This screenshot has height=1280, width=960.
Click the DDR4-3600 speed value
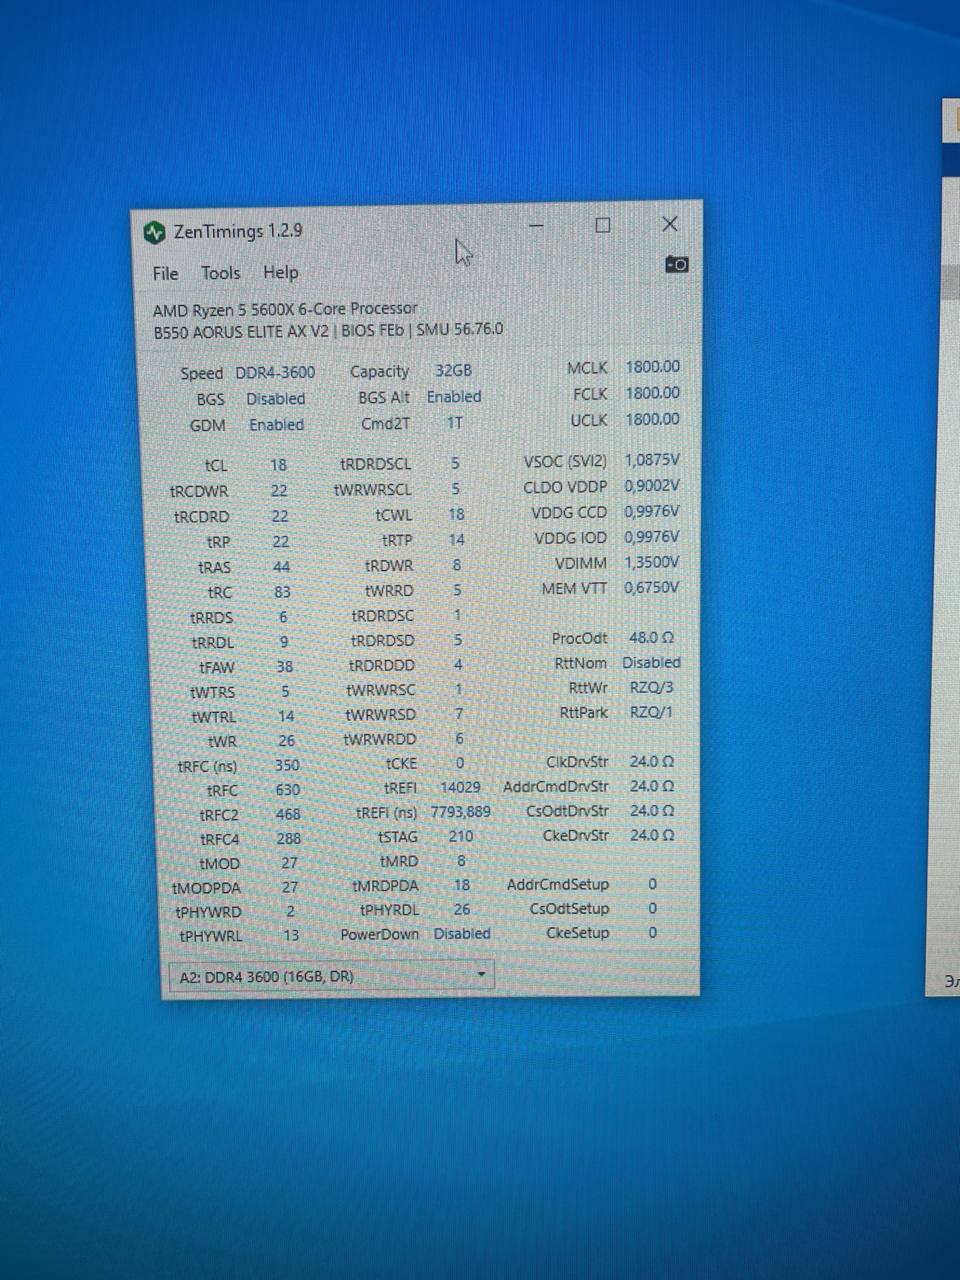coord(275,372)
